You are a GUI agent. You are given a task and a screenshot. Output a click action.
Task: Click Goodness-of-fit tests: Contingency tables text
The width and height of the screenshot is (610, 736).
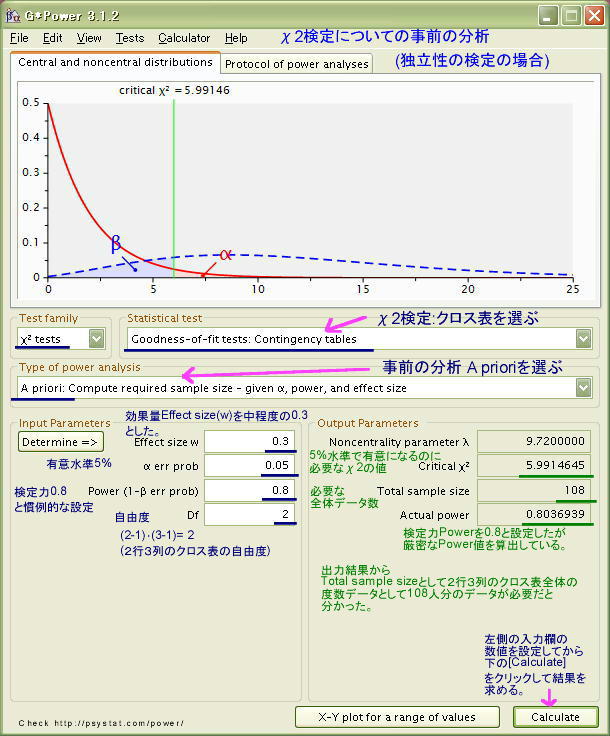pos(244,339)
